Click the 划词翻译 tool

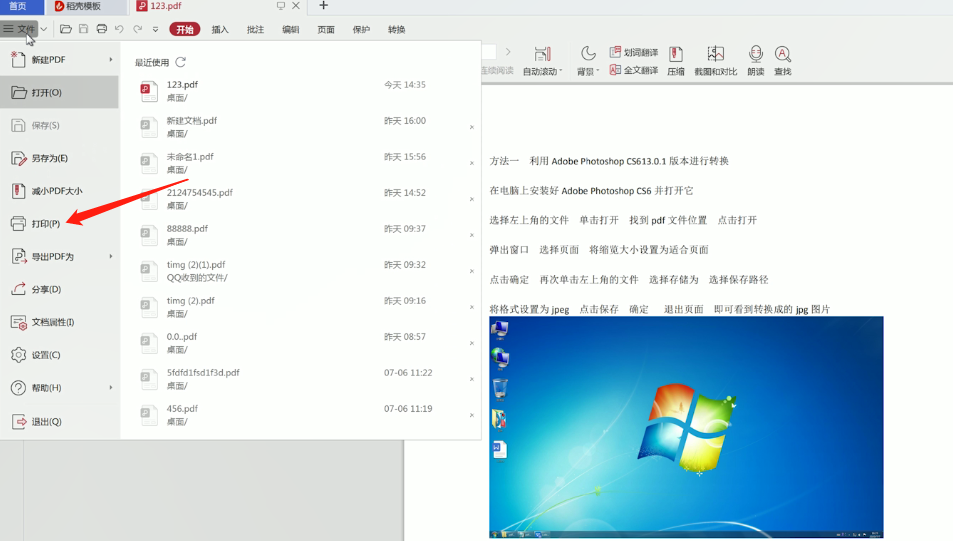pyautogui.click(x=634, y=52)
